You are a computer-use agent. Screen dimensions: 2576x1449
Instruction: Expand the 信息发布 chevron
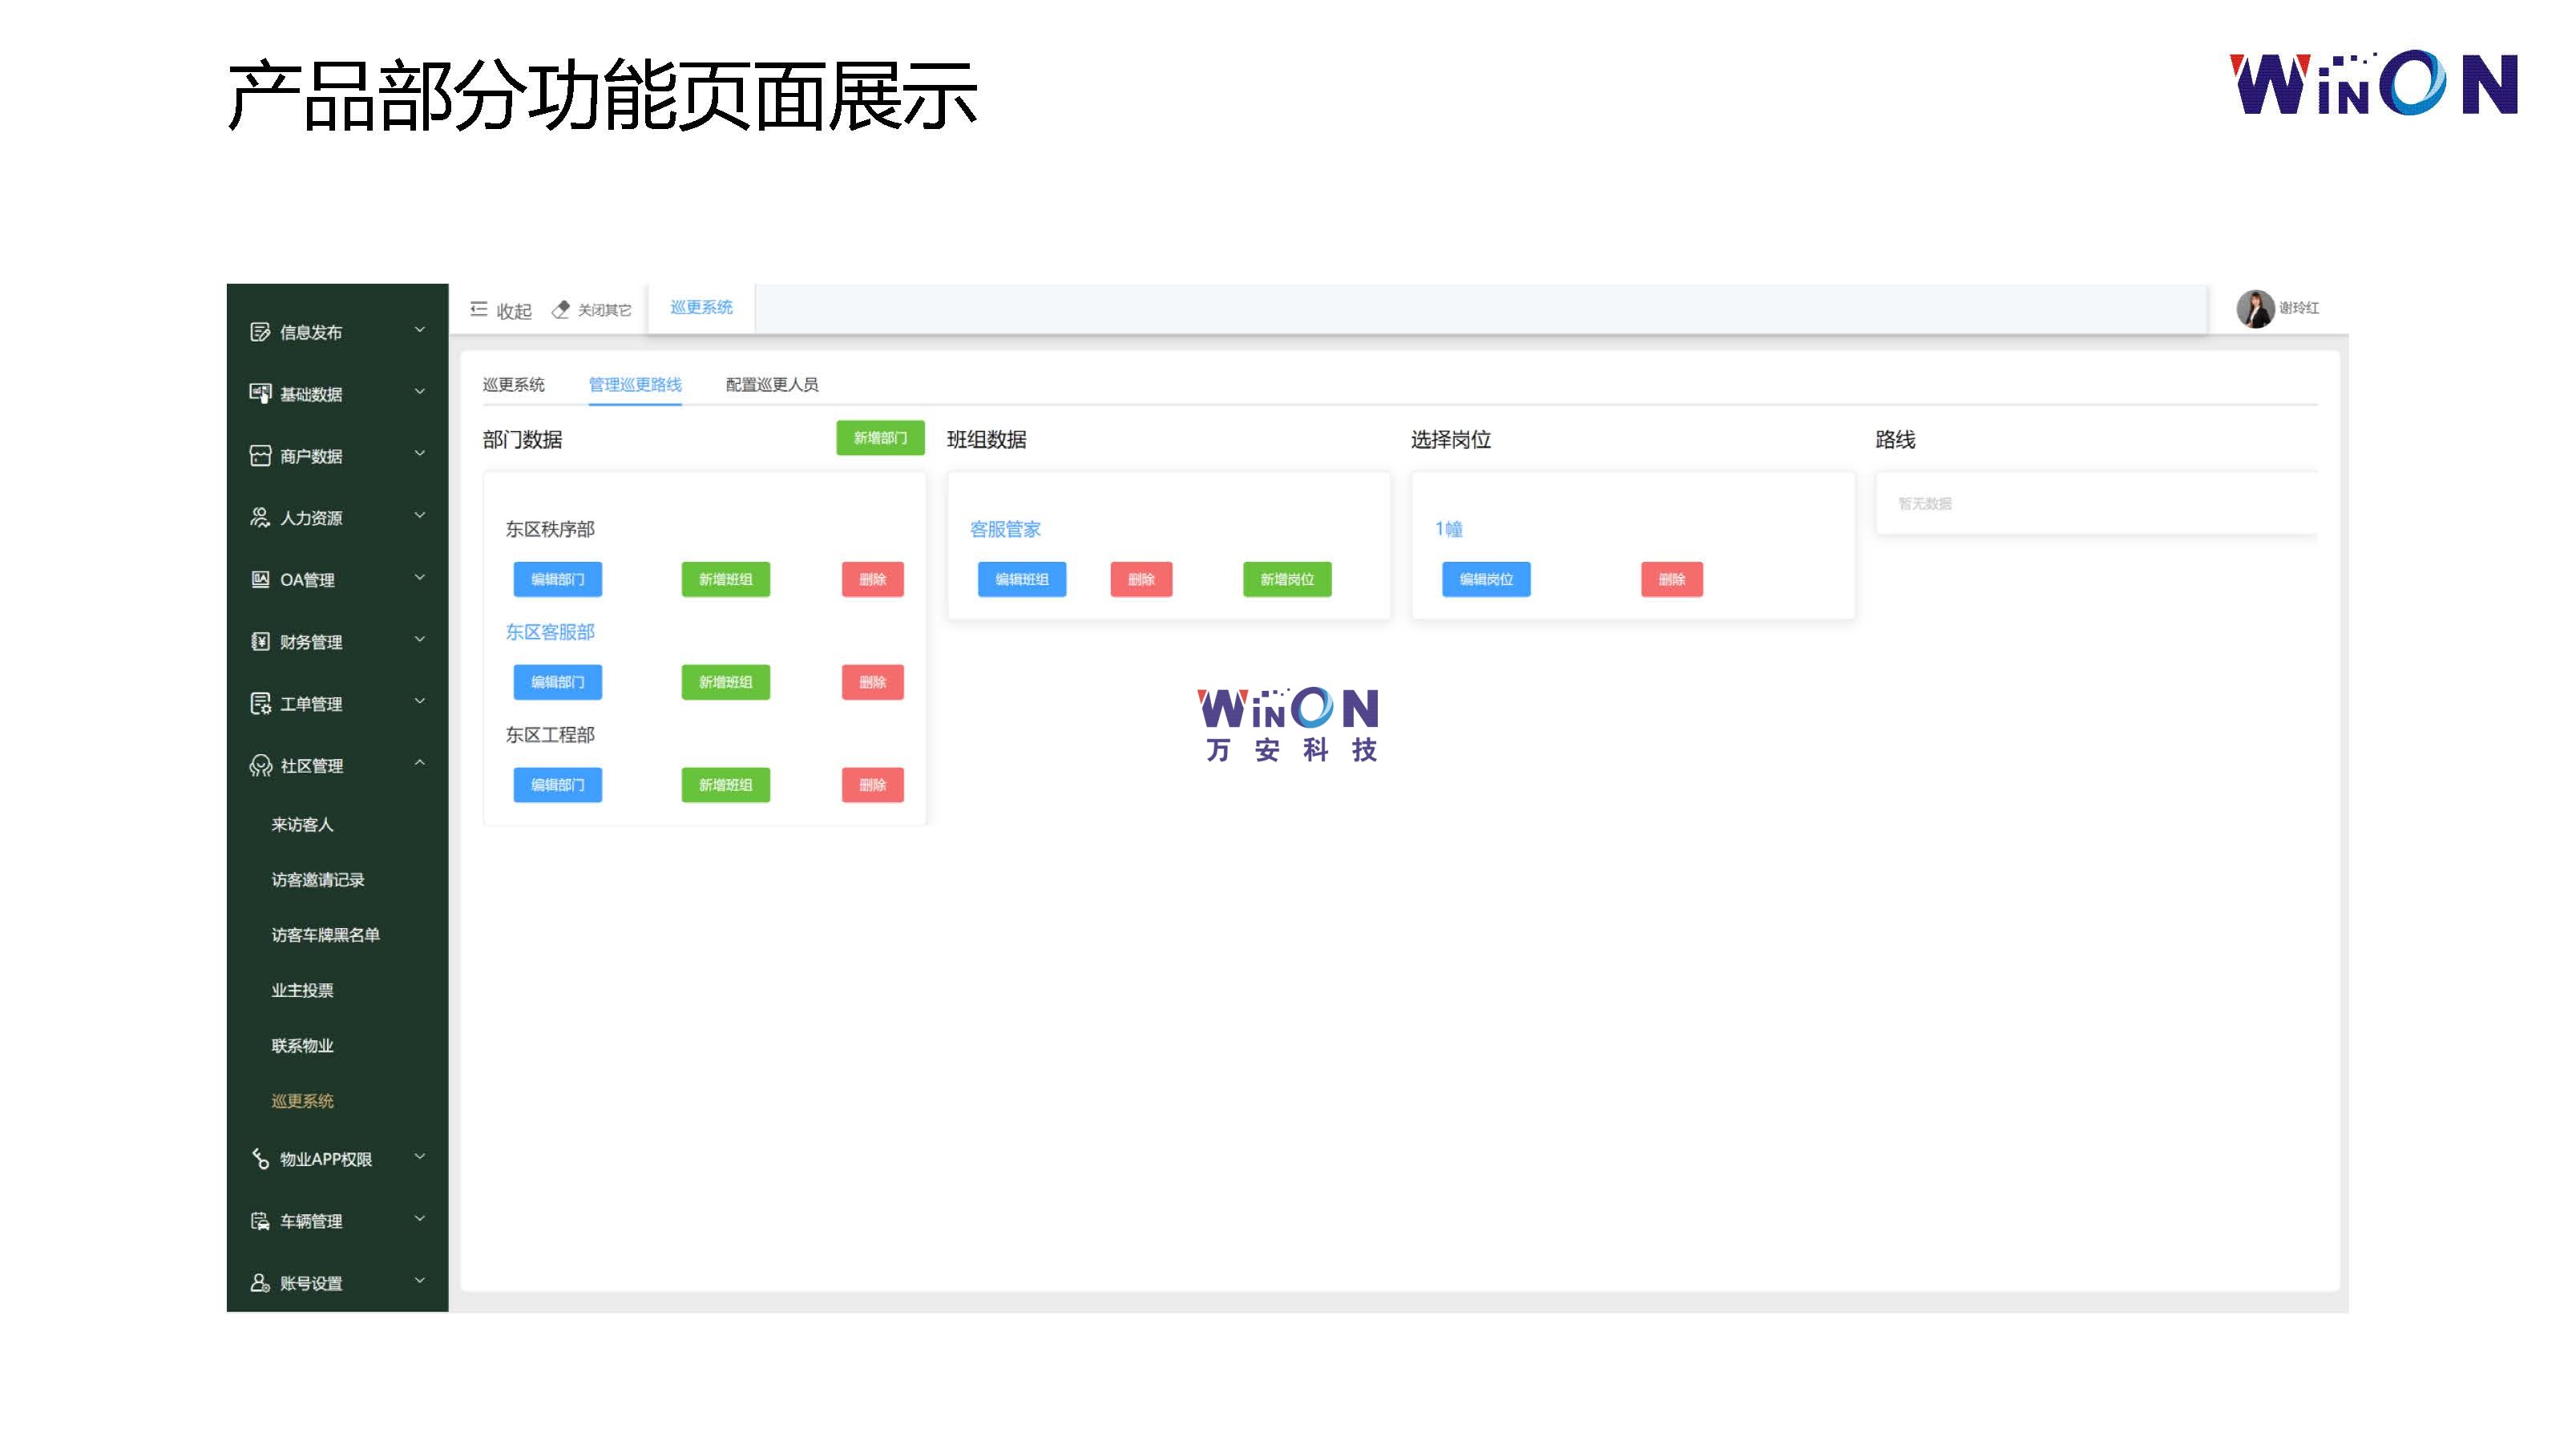pos(420,330)
